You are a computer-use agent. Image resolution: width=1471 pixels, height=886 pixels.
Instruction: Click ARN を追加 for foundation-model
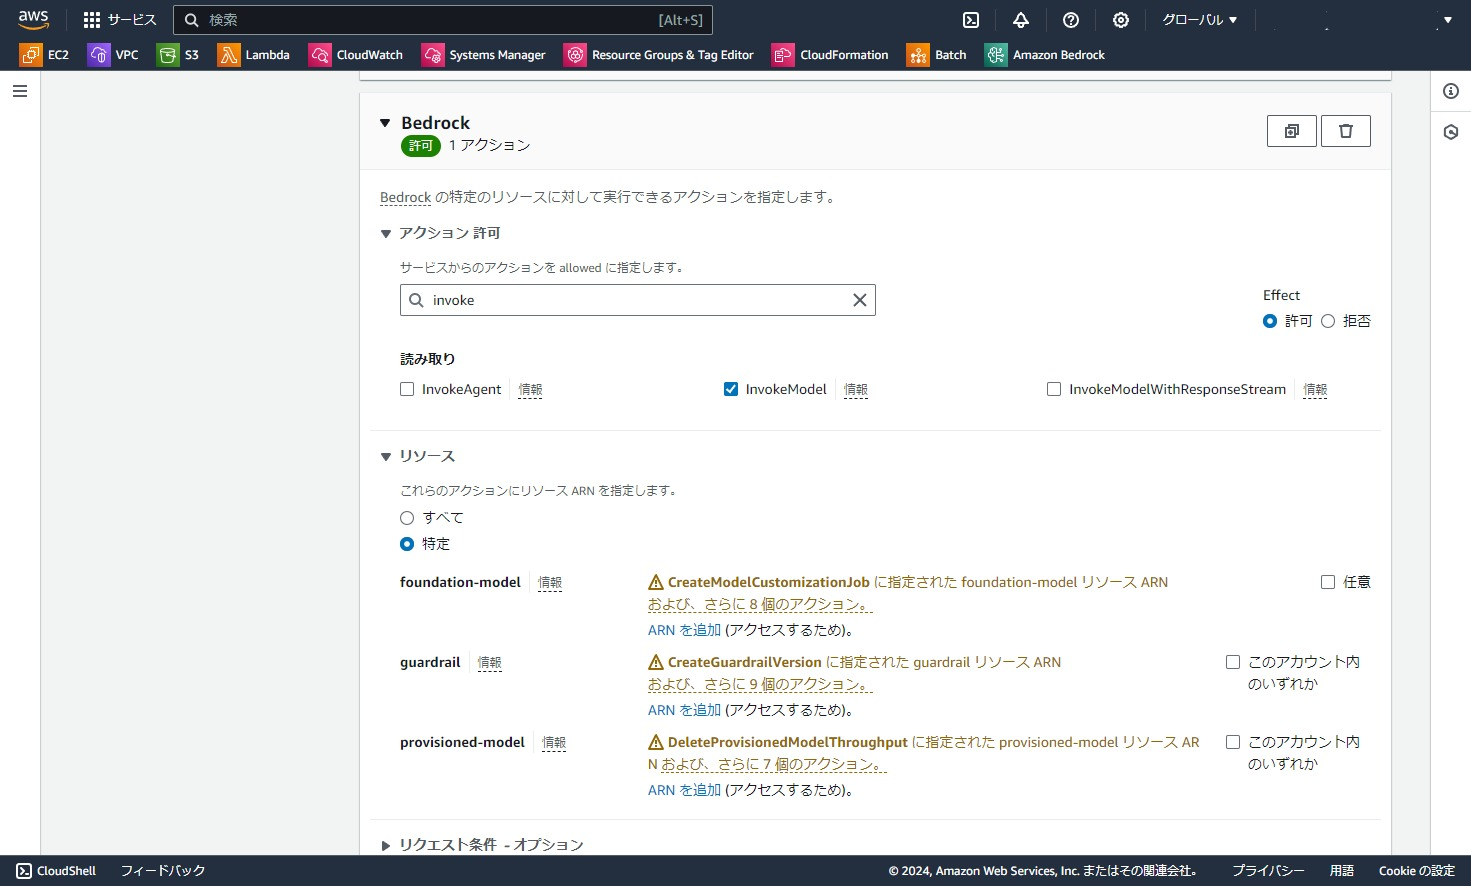point(684,630)
